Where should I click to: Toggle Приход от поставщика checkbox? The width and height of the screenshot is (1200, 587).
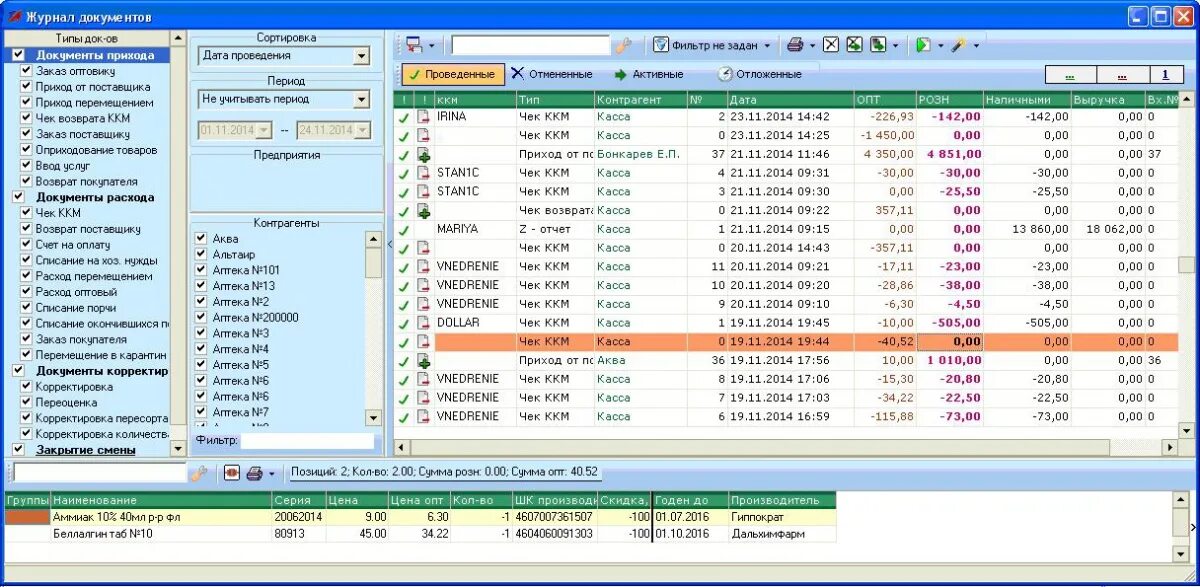(x=27, y=87)
